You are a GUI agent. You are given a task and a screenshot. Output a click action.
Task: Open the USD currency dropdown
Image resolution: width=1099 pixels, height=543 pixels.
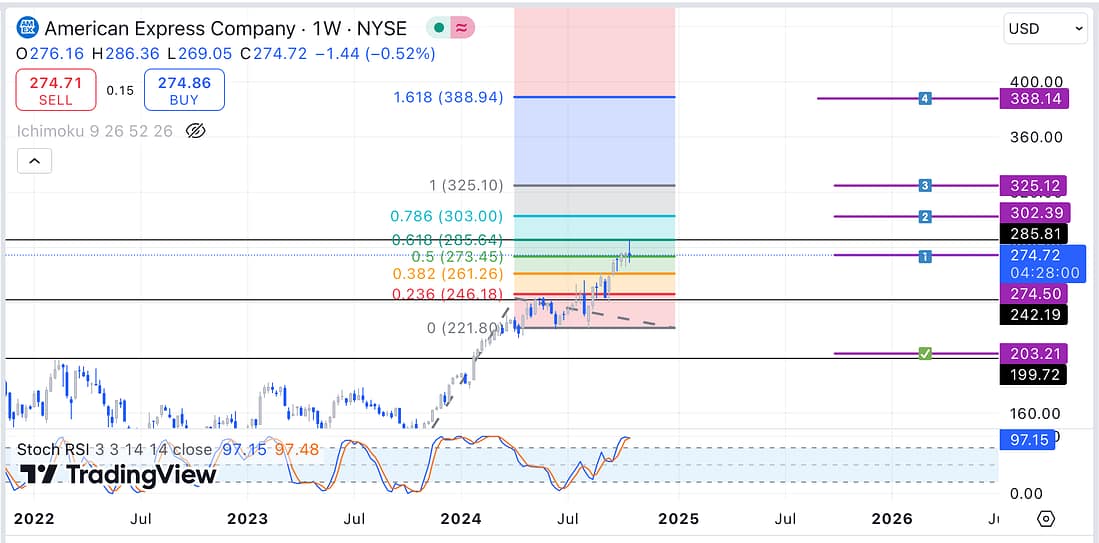coord(1045,29)
